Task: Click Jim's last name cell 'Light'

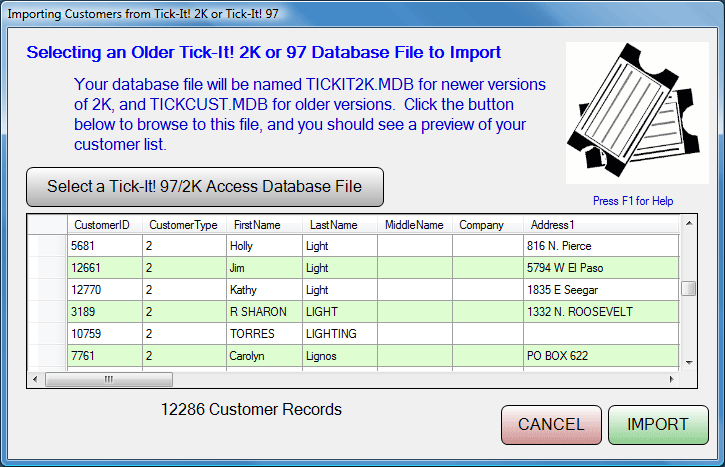Action: point(340,268)
